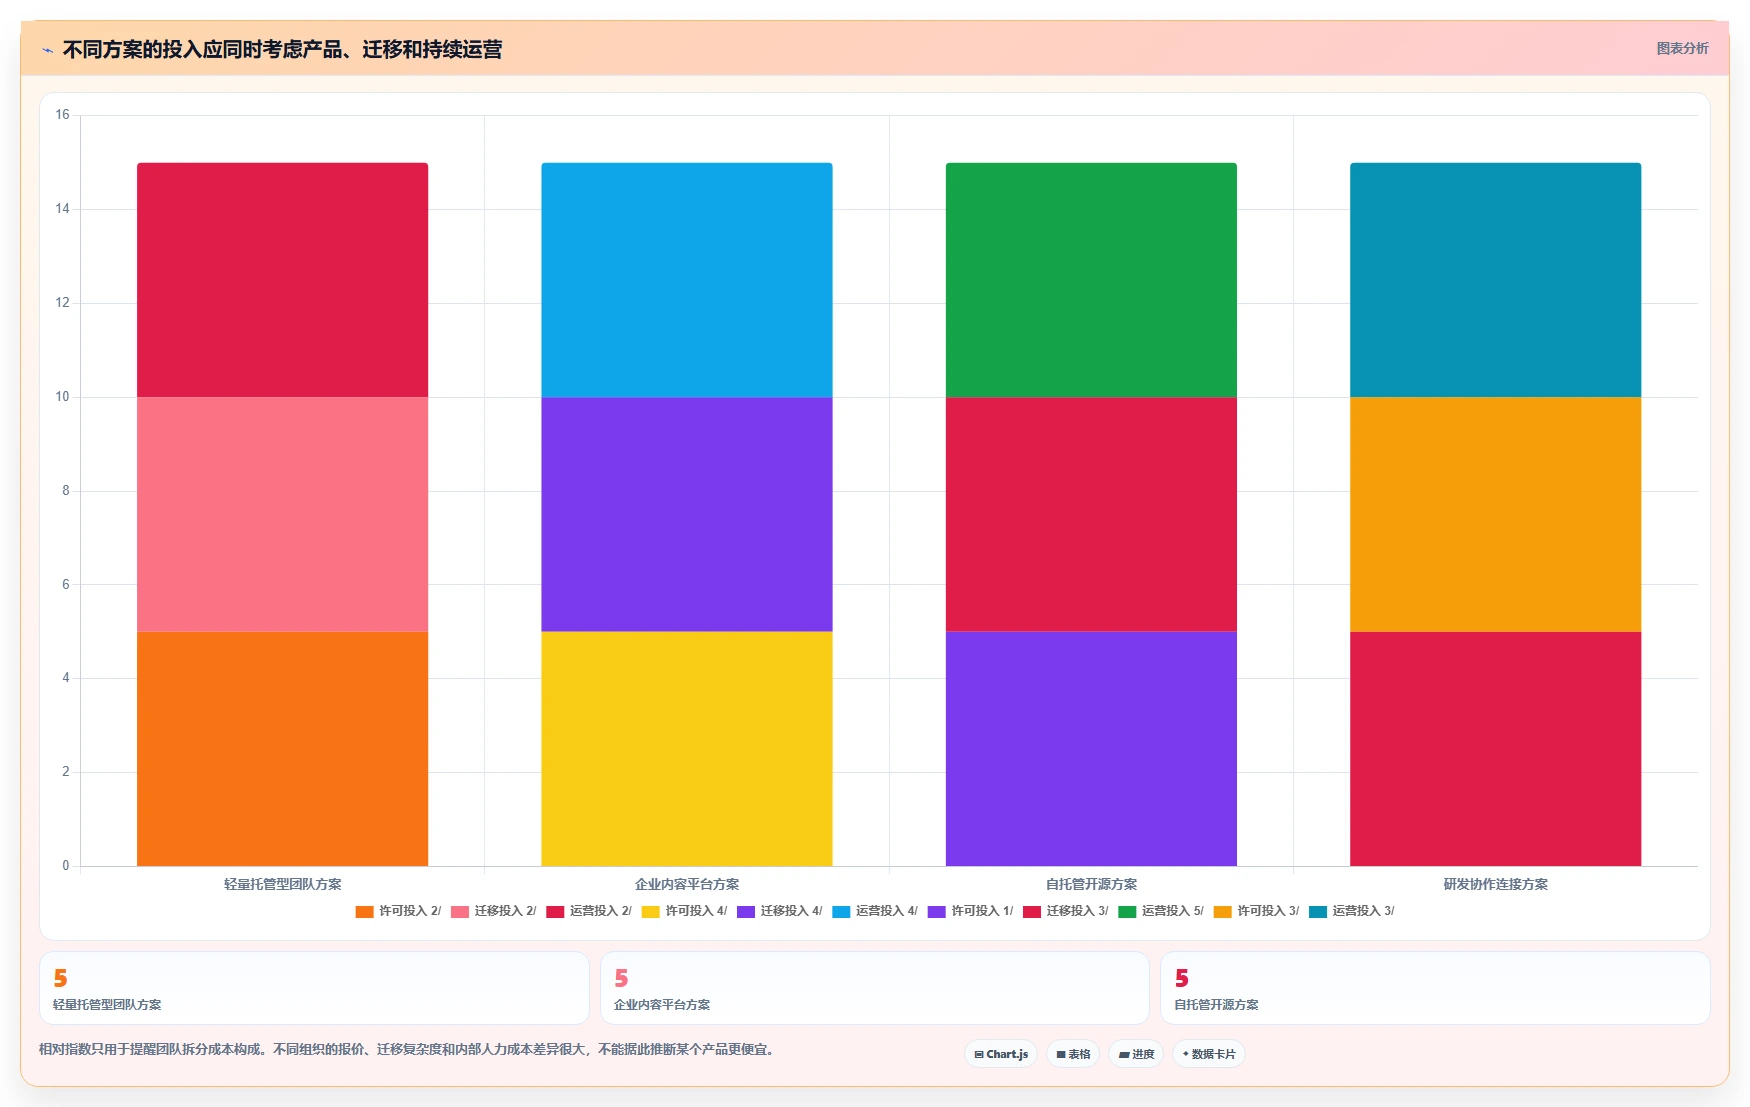Click the purple segment of 自托管开源方案 bar
The width and height of the screenshot is (1750, 1107).
tap(1091, 749)
